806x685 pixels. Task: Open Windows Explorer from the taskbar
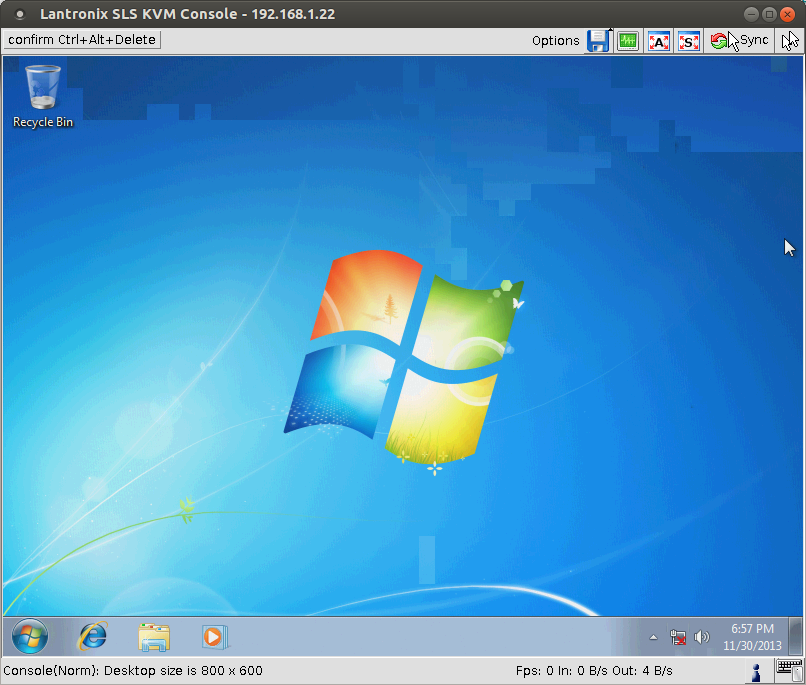153,637
